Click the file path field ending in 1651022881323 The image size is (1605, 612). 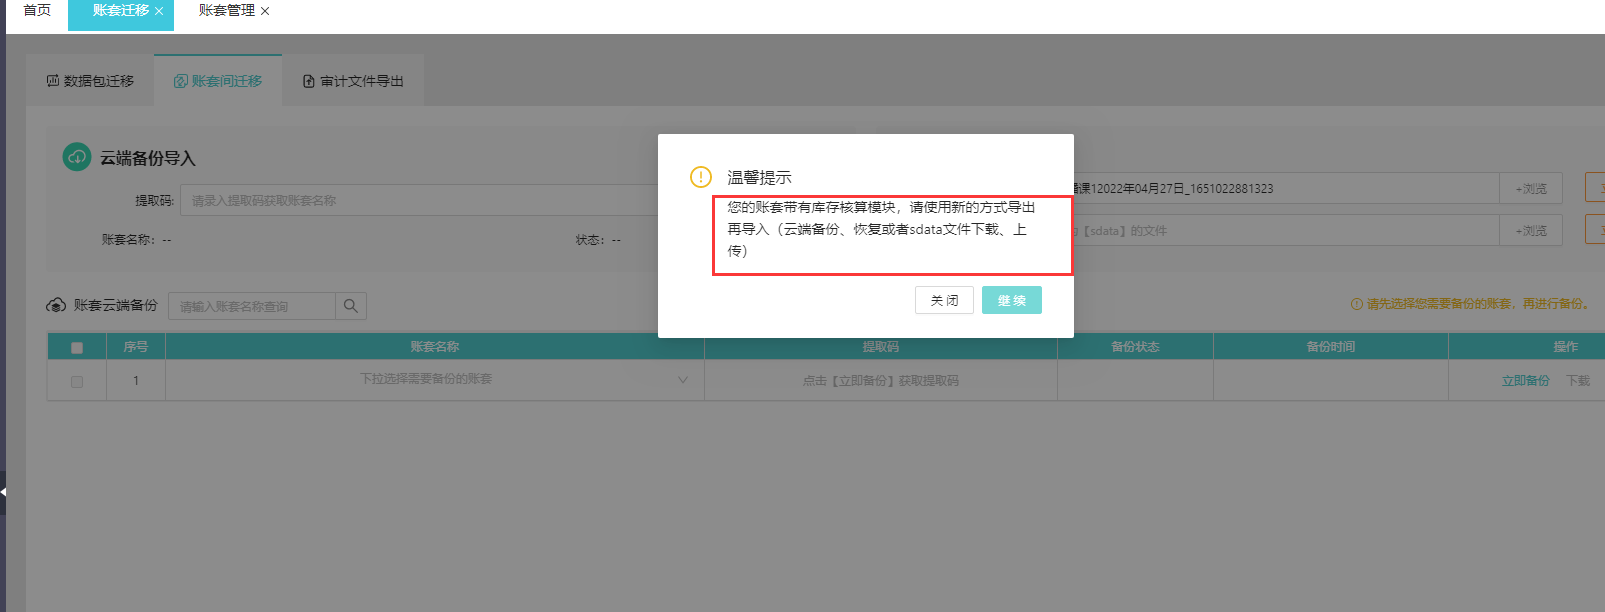pos(1286,189)
